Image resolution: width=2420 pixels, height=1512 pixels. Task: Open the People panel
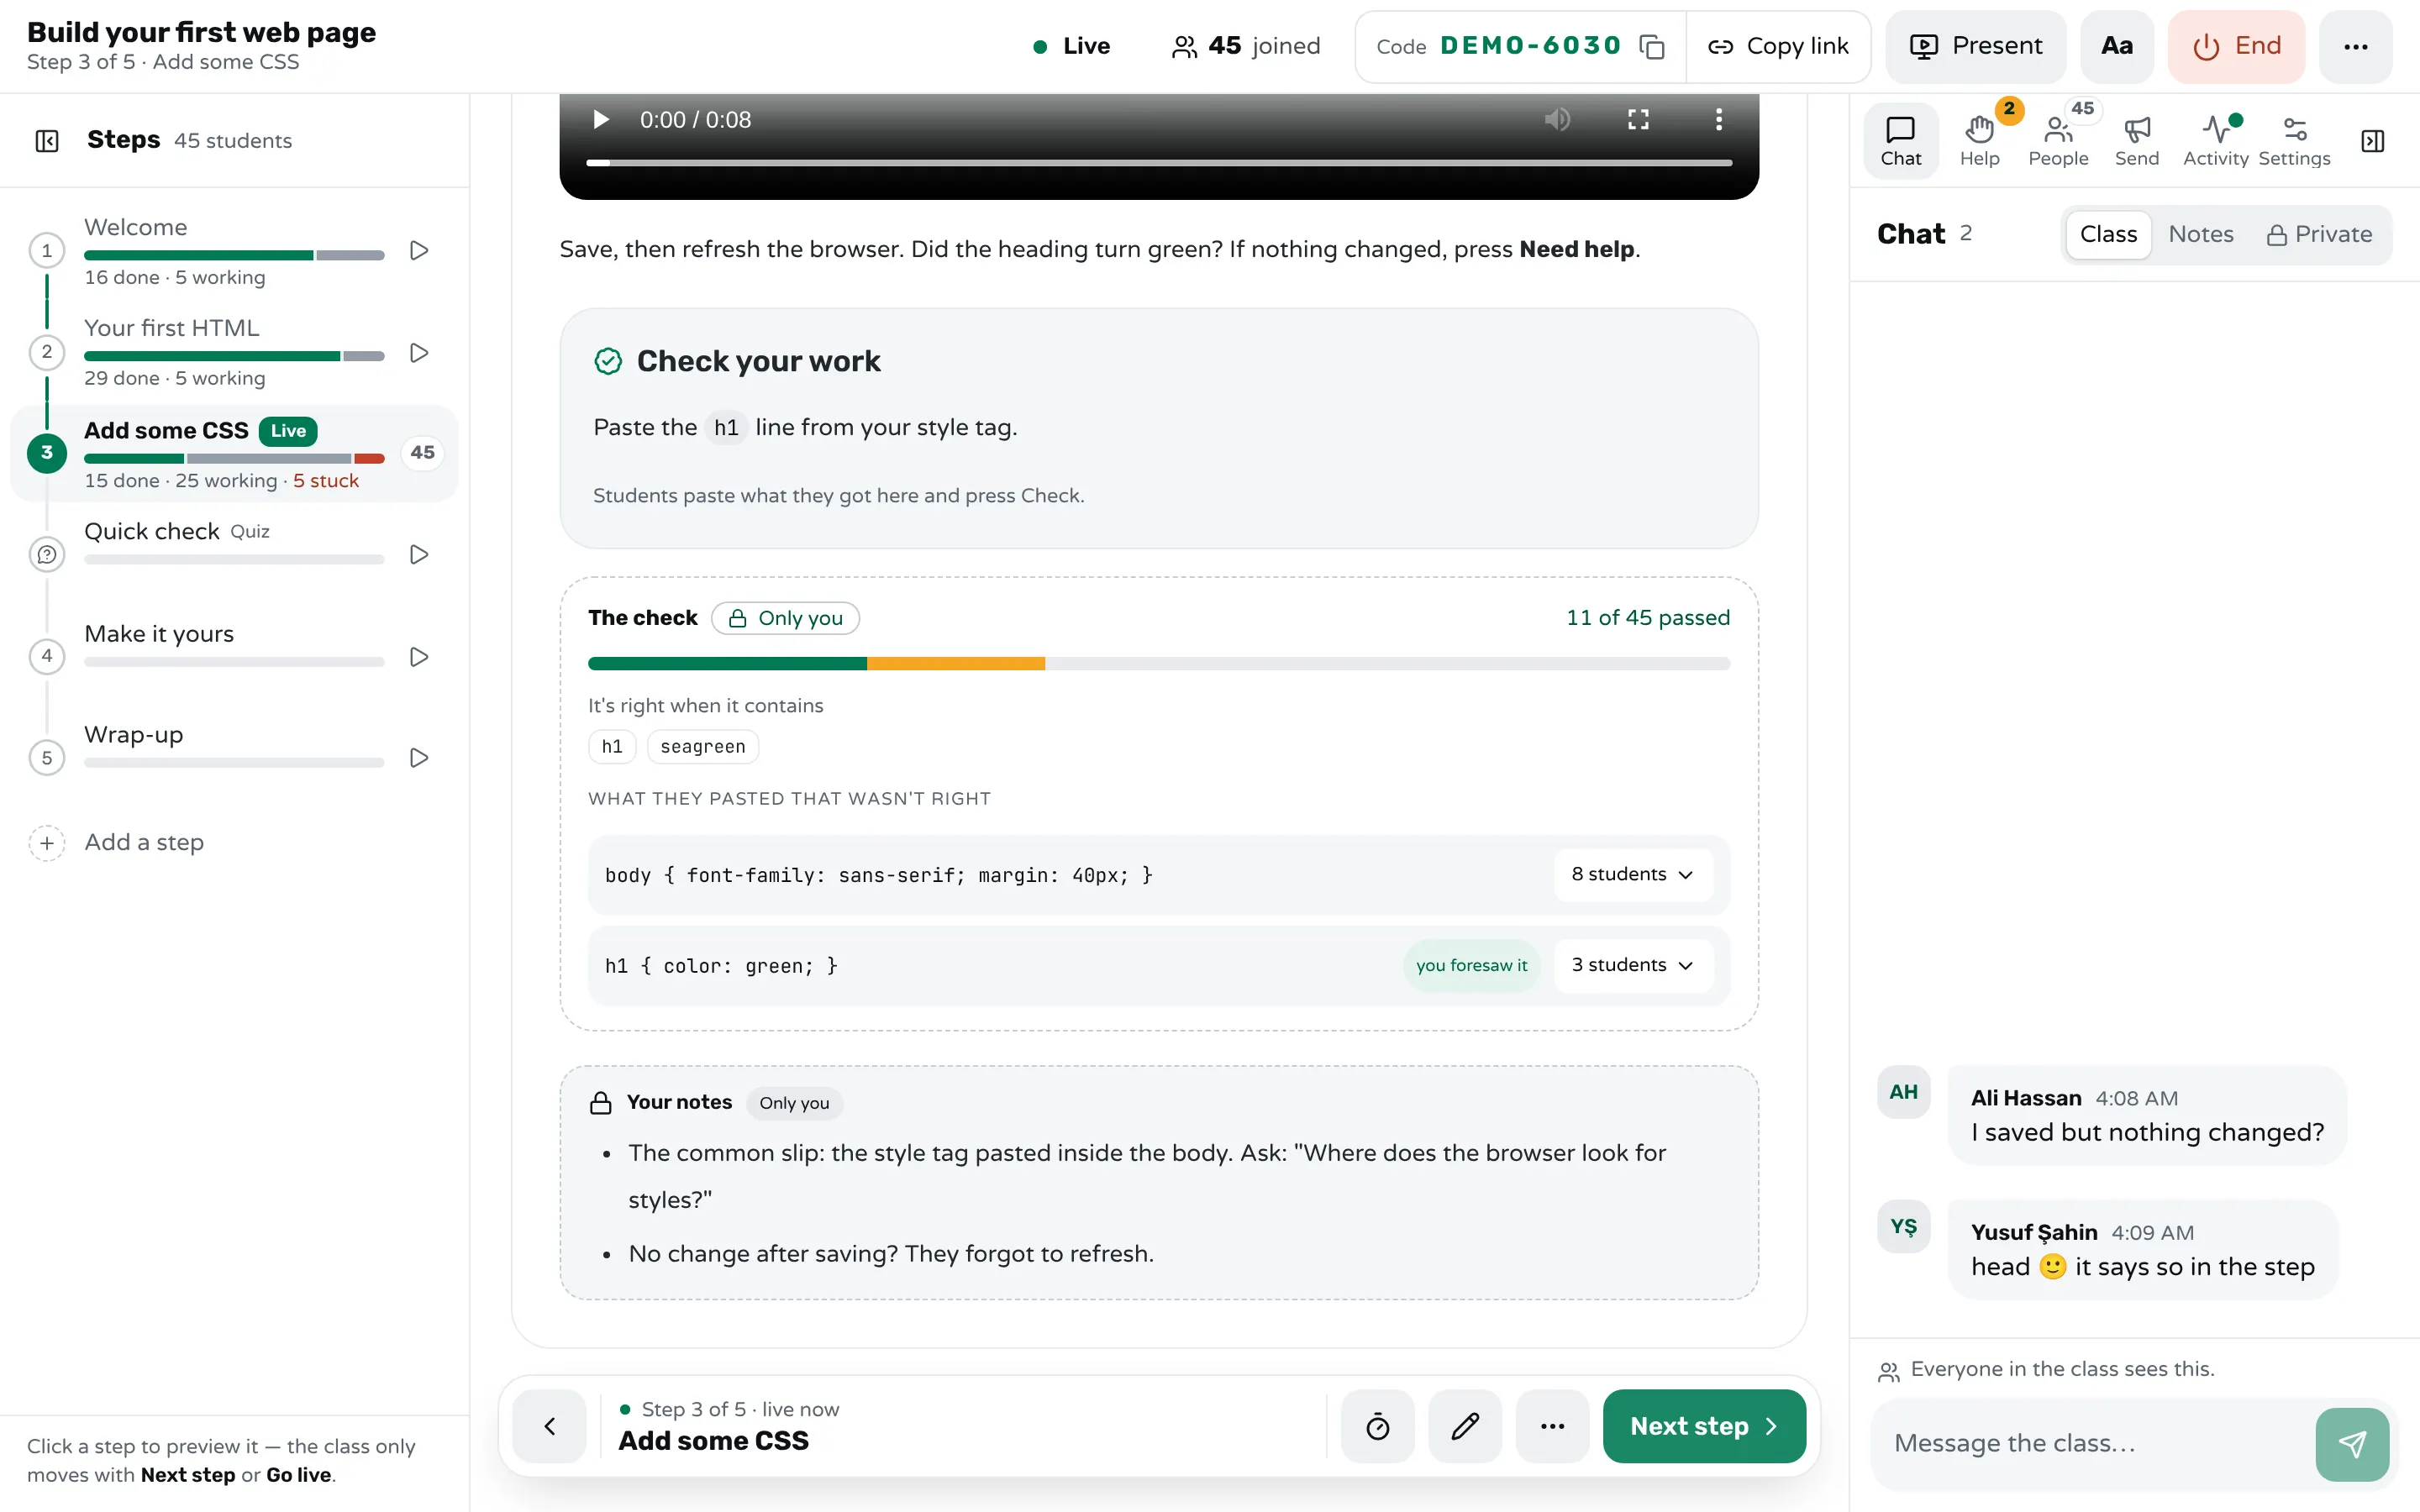tap(2058, 140)
